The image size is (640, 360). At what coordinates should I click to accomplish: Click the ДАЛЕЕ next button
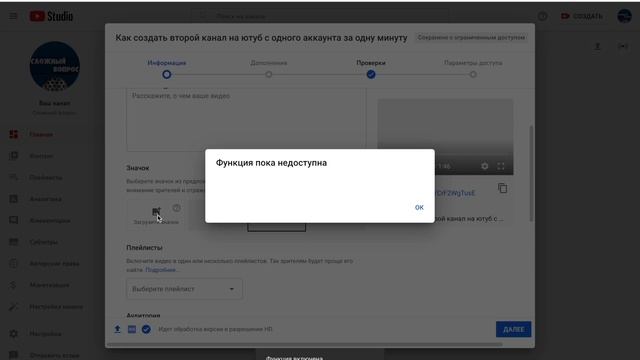pyautogui.click(x=513, y=329)
